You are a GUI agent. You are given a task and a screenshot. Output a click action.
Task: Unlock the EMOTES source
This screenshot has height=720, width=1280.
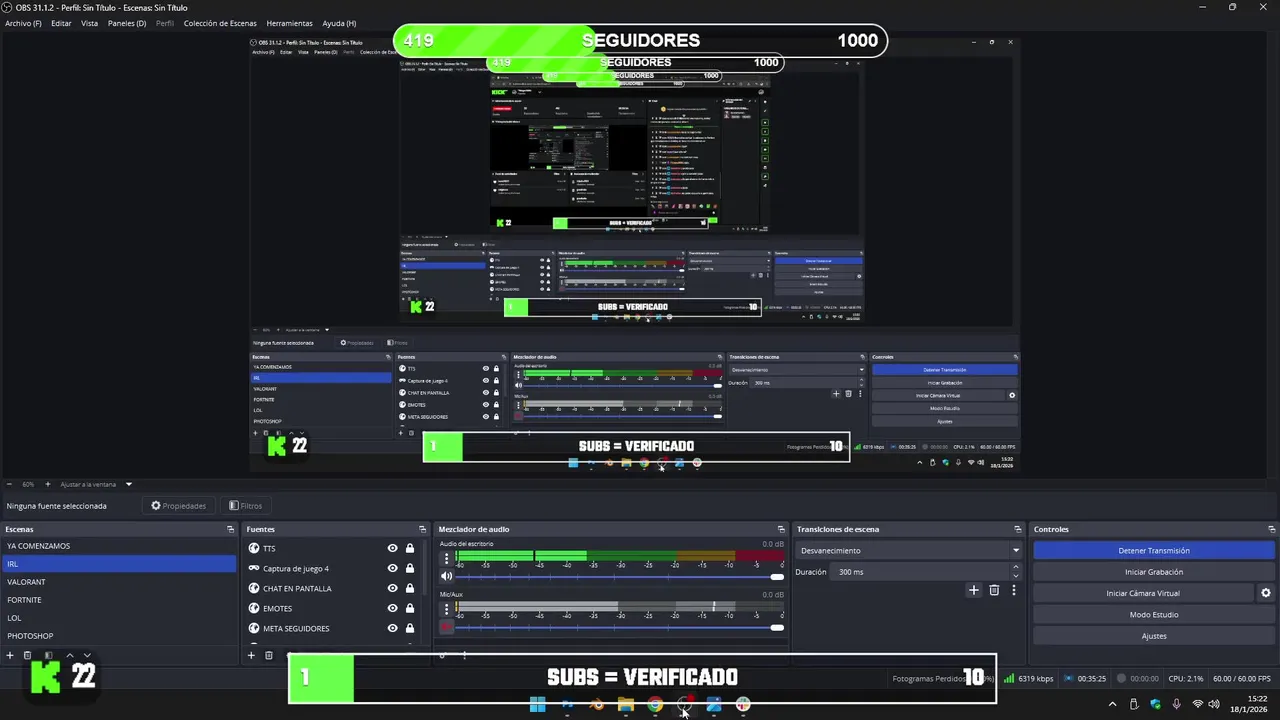tap(410, 608)
